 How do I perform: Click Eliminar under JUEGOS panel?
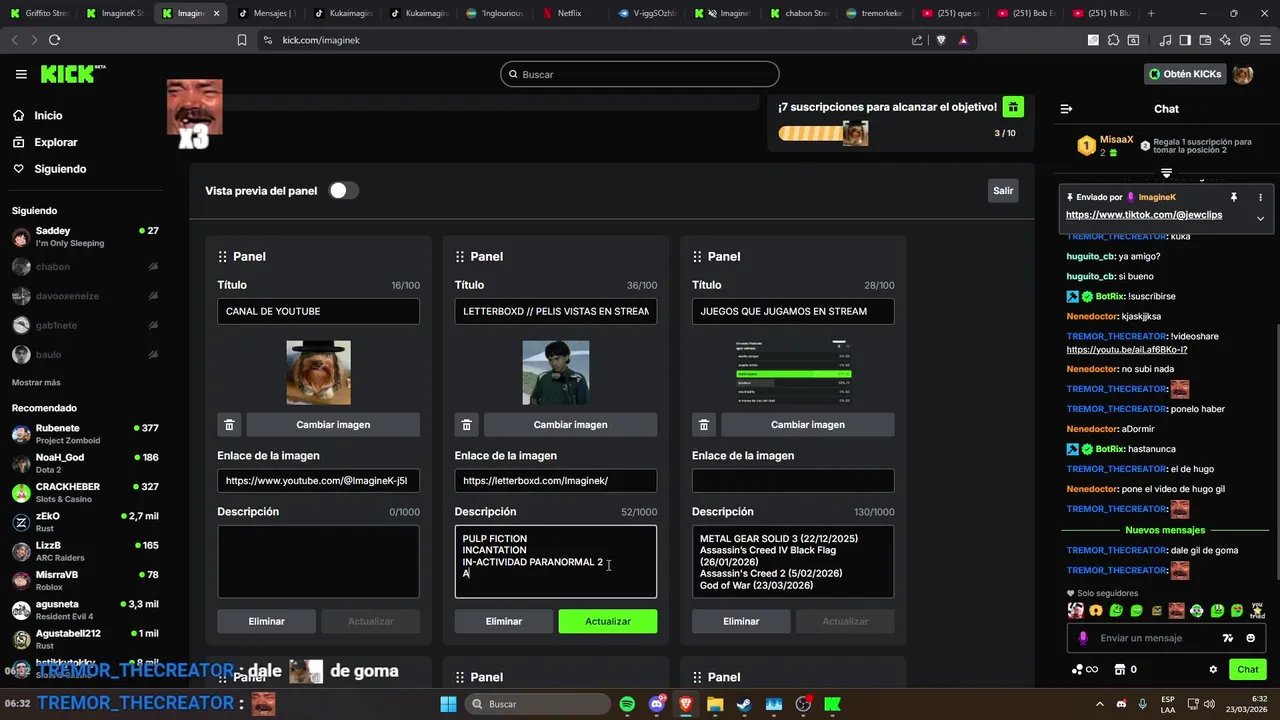pyautogui.click(x=741, y=622)
